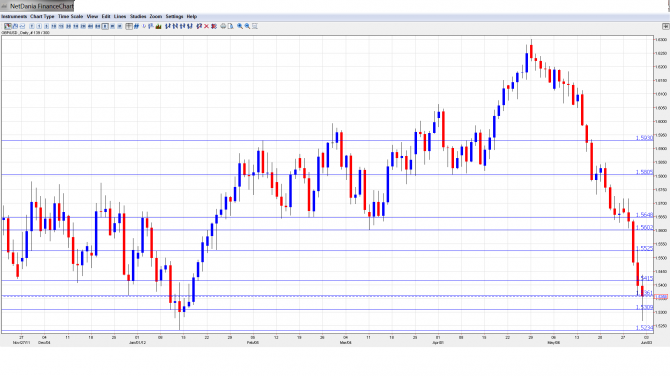Click the 1.5415 horizontal line label
The width and height of the screenshot is (670, 376).
[645, 278]
